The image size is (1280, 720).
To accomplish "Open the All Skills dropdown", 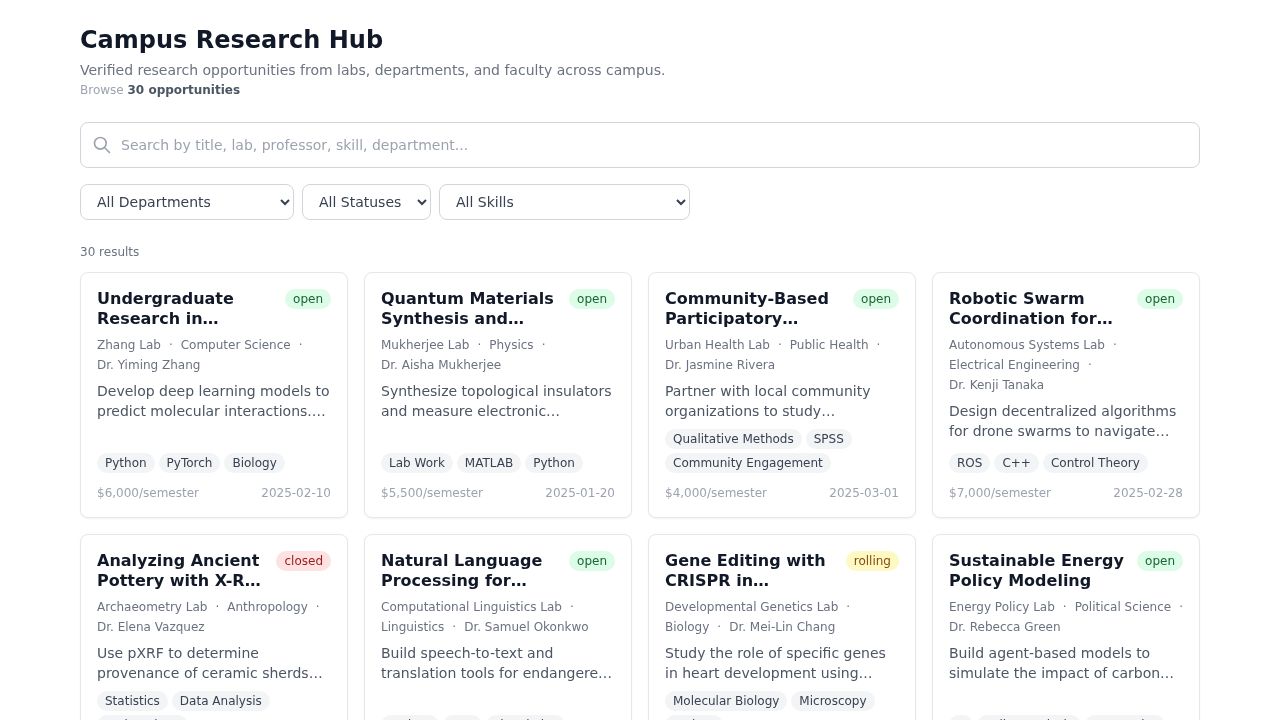I will coord(564,202).
